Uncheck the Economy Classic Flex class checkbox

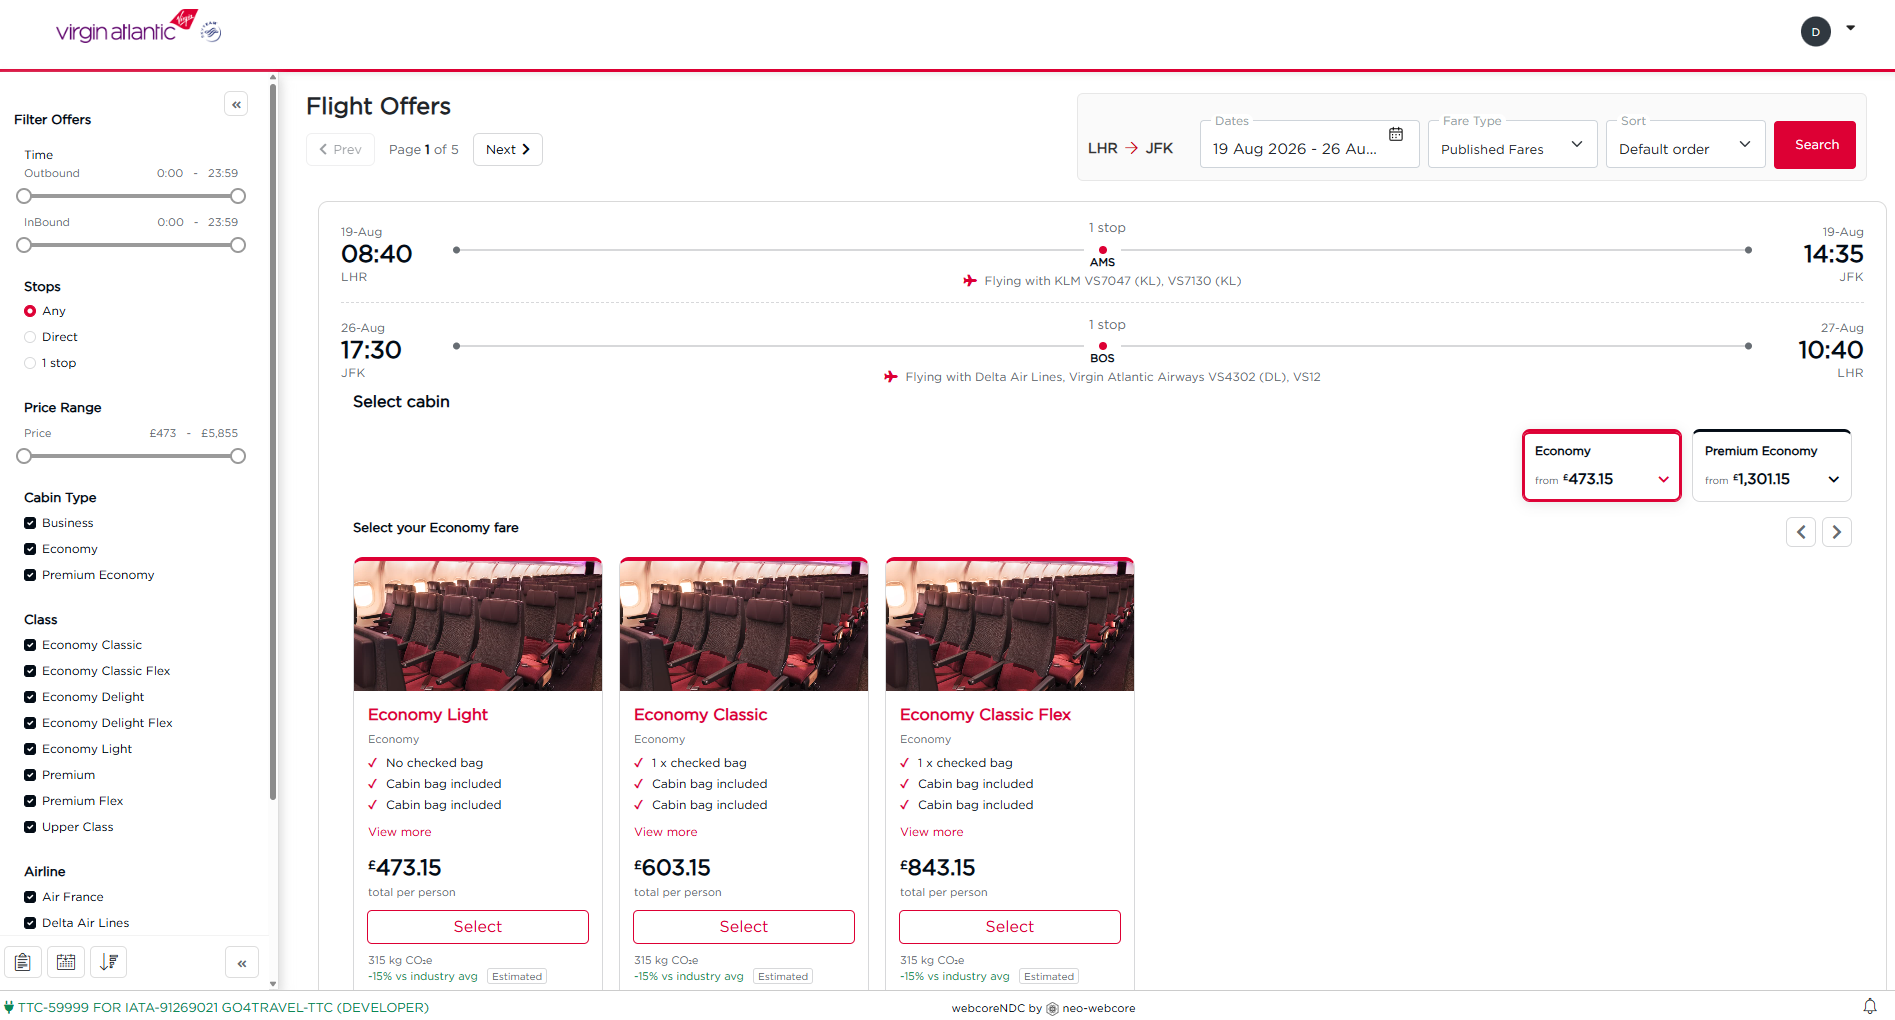pyautogui.click(x=30, y=671)
